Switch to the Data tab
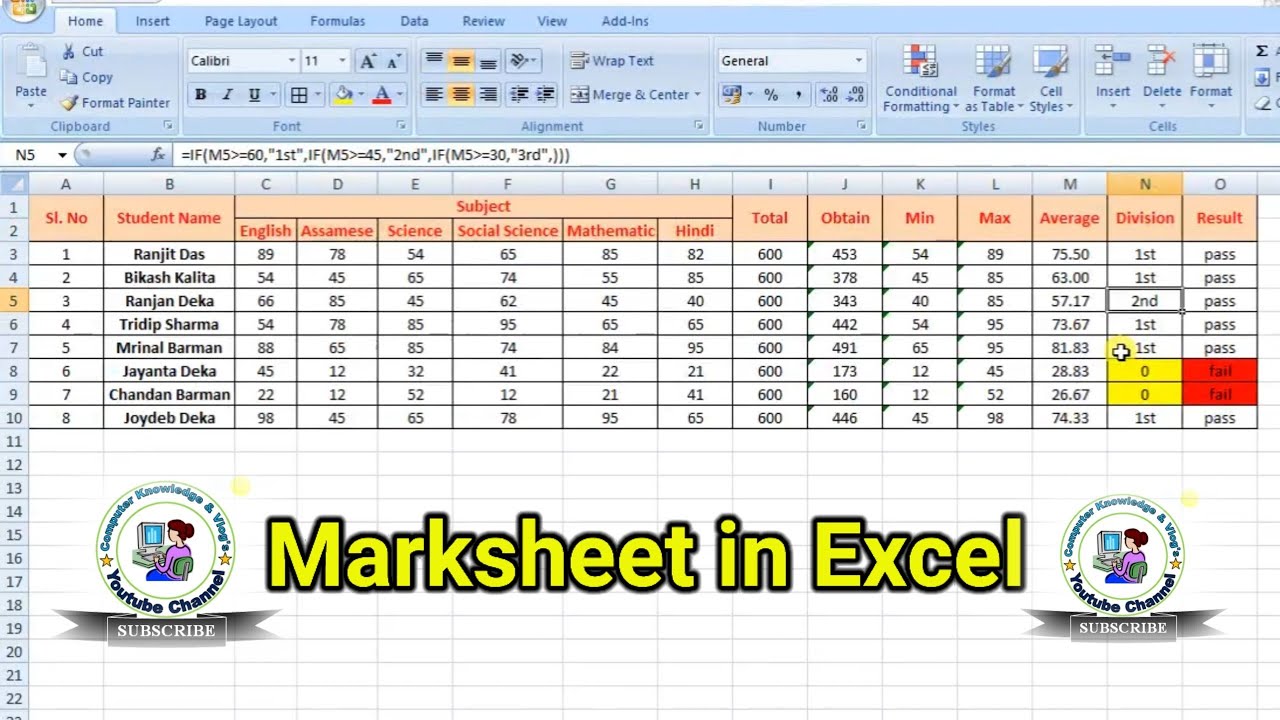 pyautogui.click(x=414, y=21)
